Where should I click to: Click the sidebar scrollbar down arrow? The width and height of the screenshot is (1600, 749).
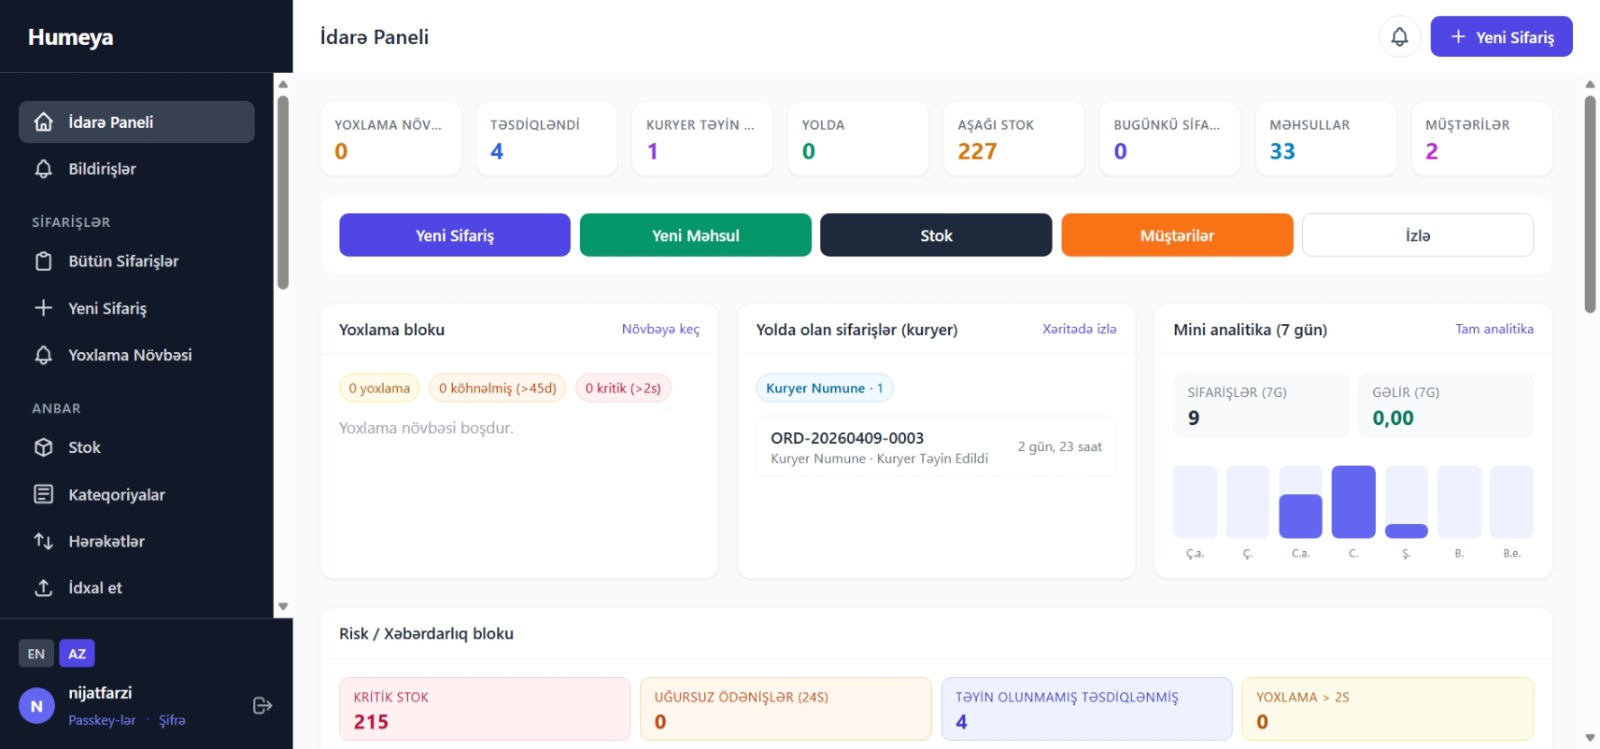pyautogui.click(x=283, y=606)
